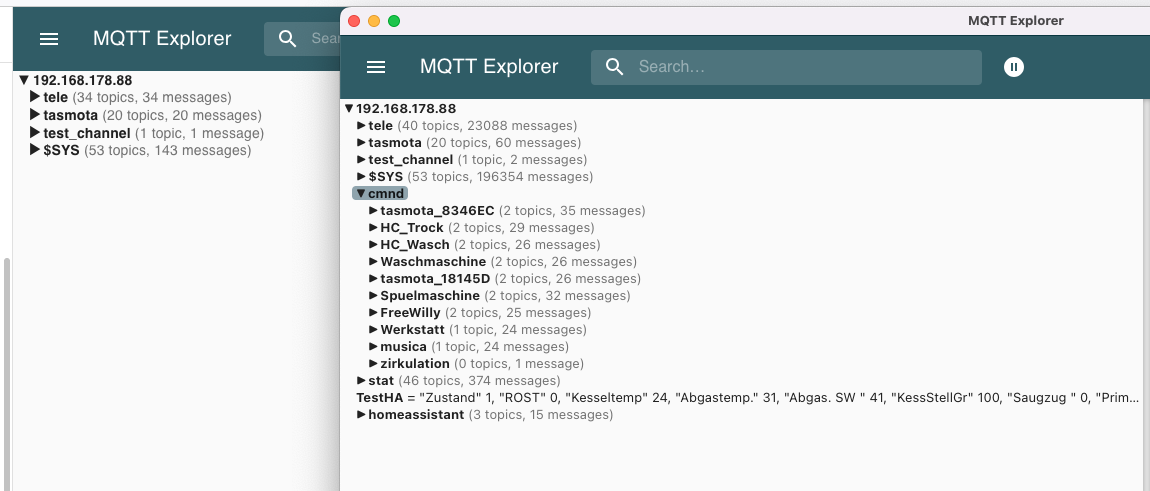
Task: Expand tele topic in the background window
Action: [x=36, y=98]
